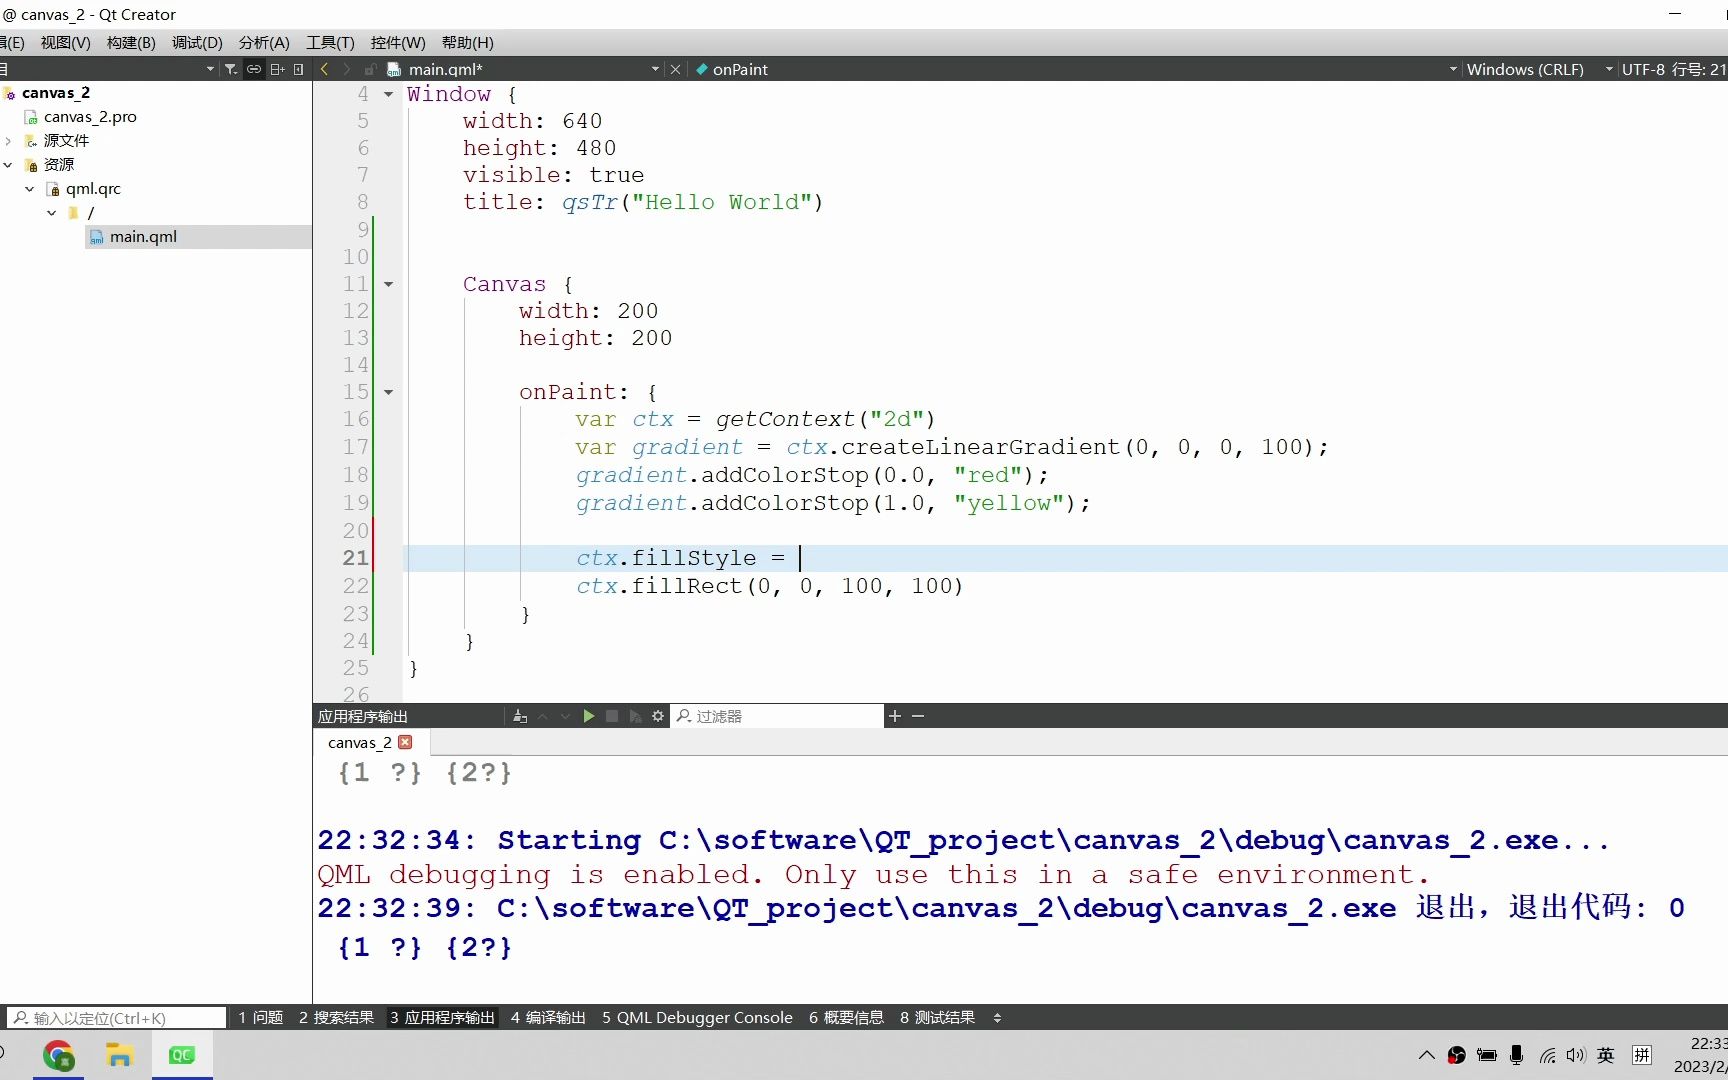The image size is (1728, 1080).
Task: Focus the 过滤器 filter field
Action: point(777,716)
